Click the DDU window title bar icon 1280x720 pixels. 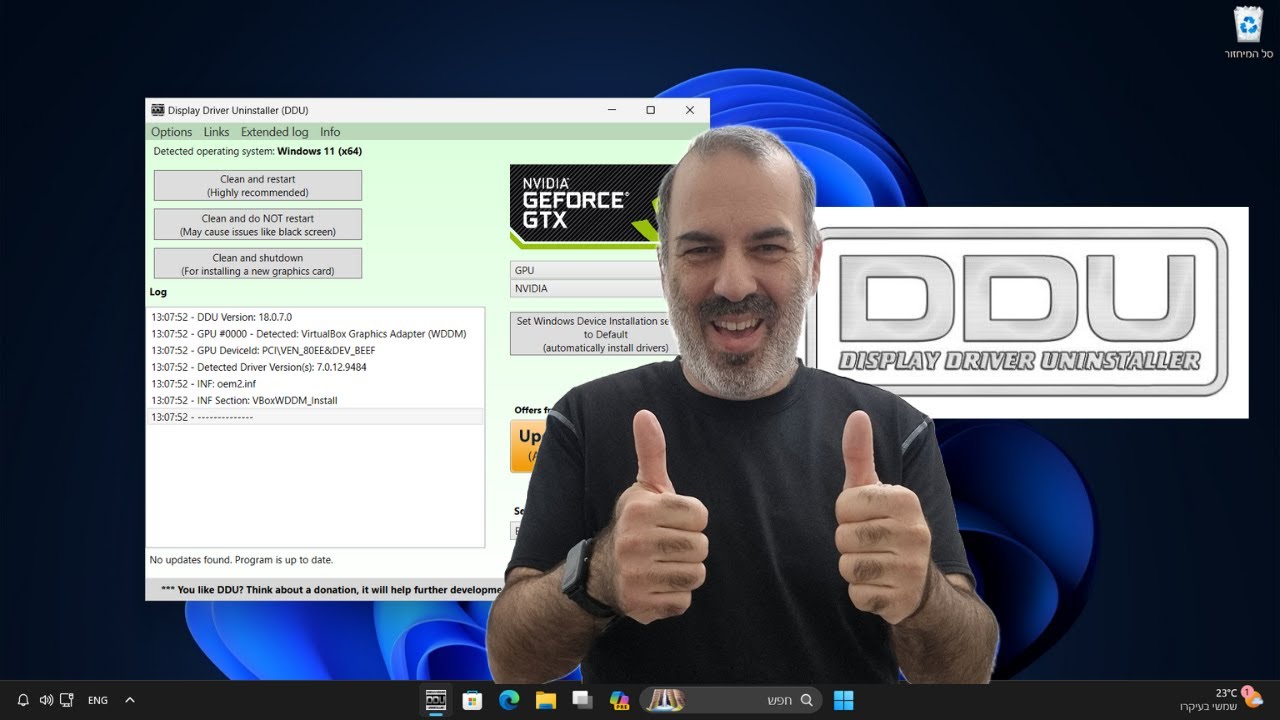(157, 110)
